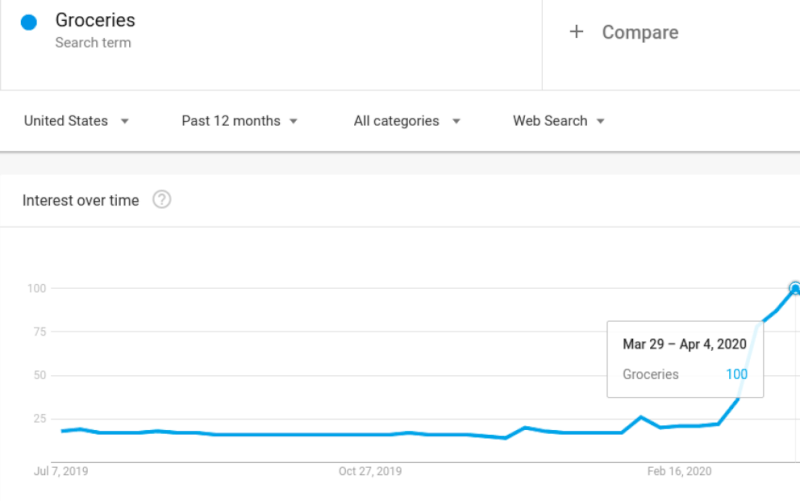Change the Web Search type selector
Image resolution: width=800 pixels, height=501 pixels.
559,121
